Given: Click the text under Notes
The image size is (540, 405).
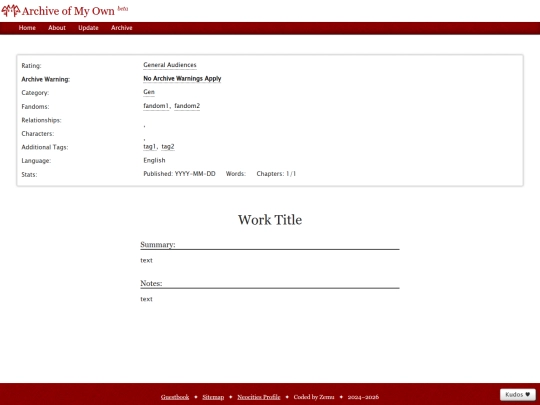Looking at the screenshot, I should point(146,299).
